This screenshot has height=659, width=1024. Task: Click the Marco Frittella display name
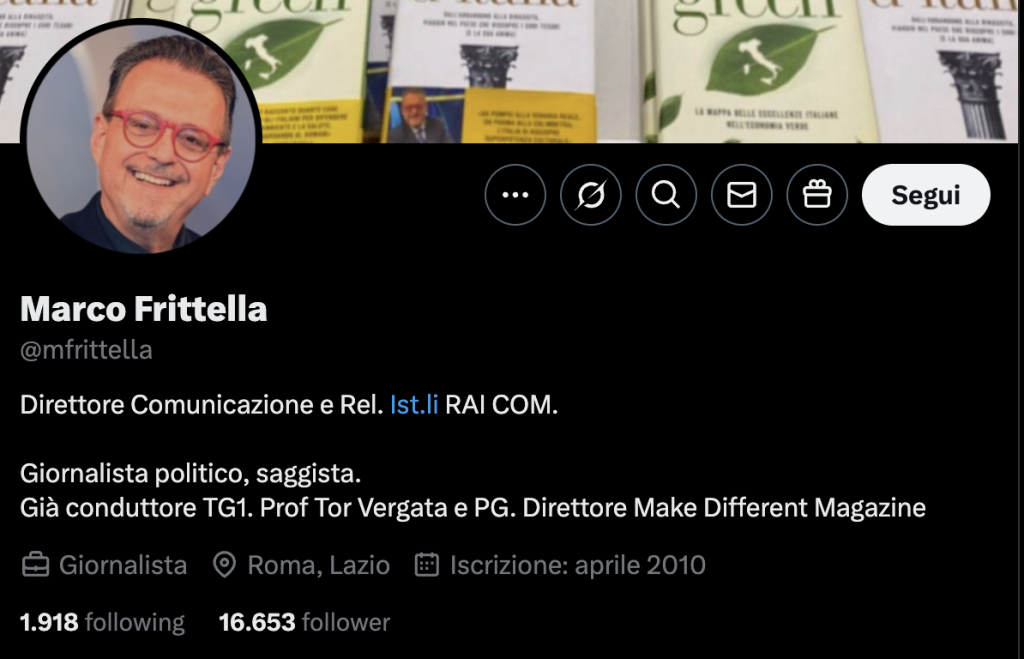(x=144, y=309)
